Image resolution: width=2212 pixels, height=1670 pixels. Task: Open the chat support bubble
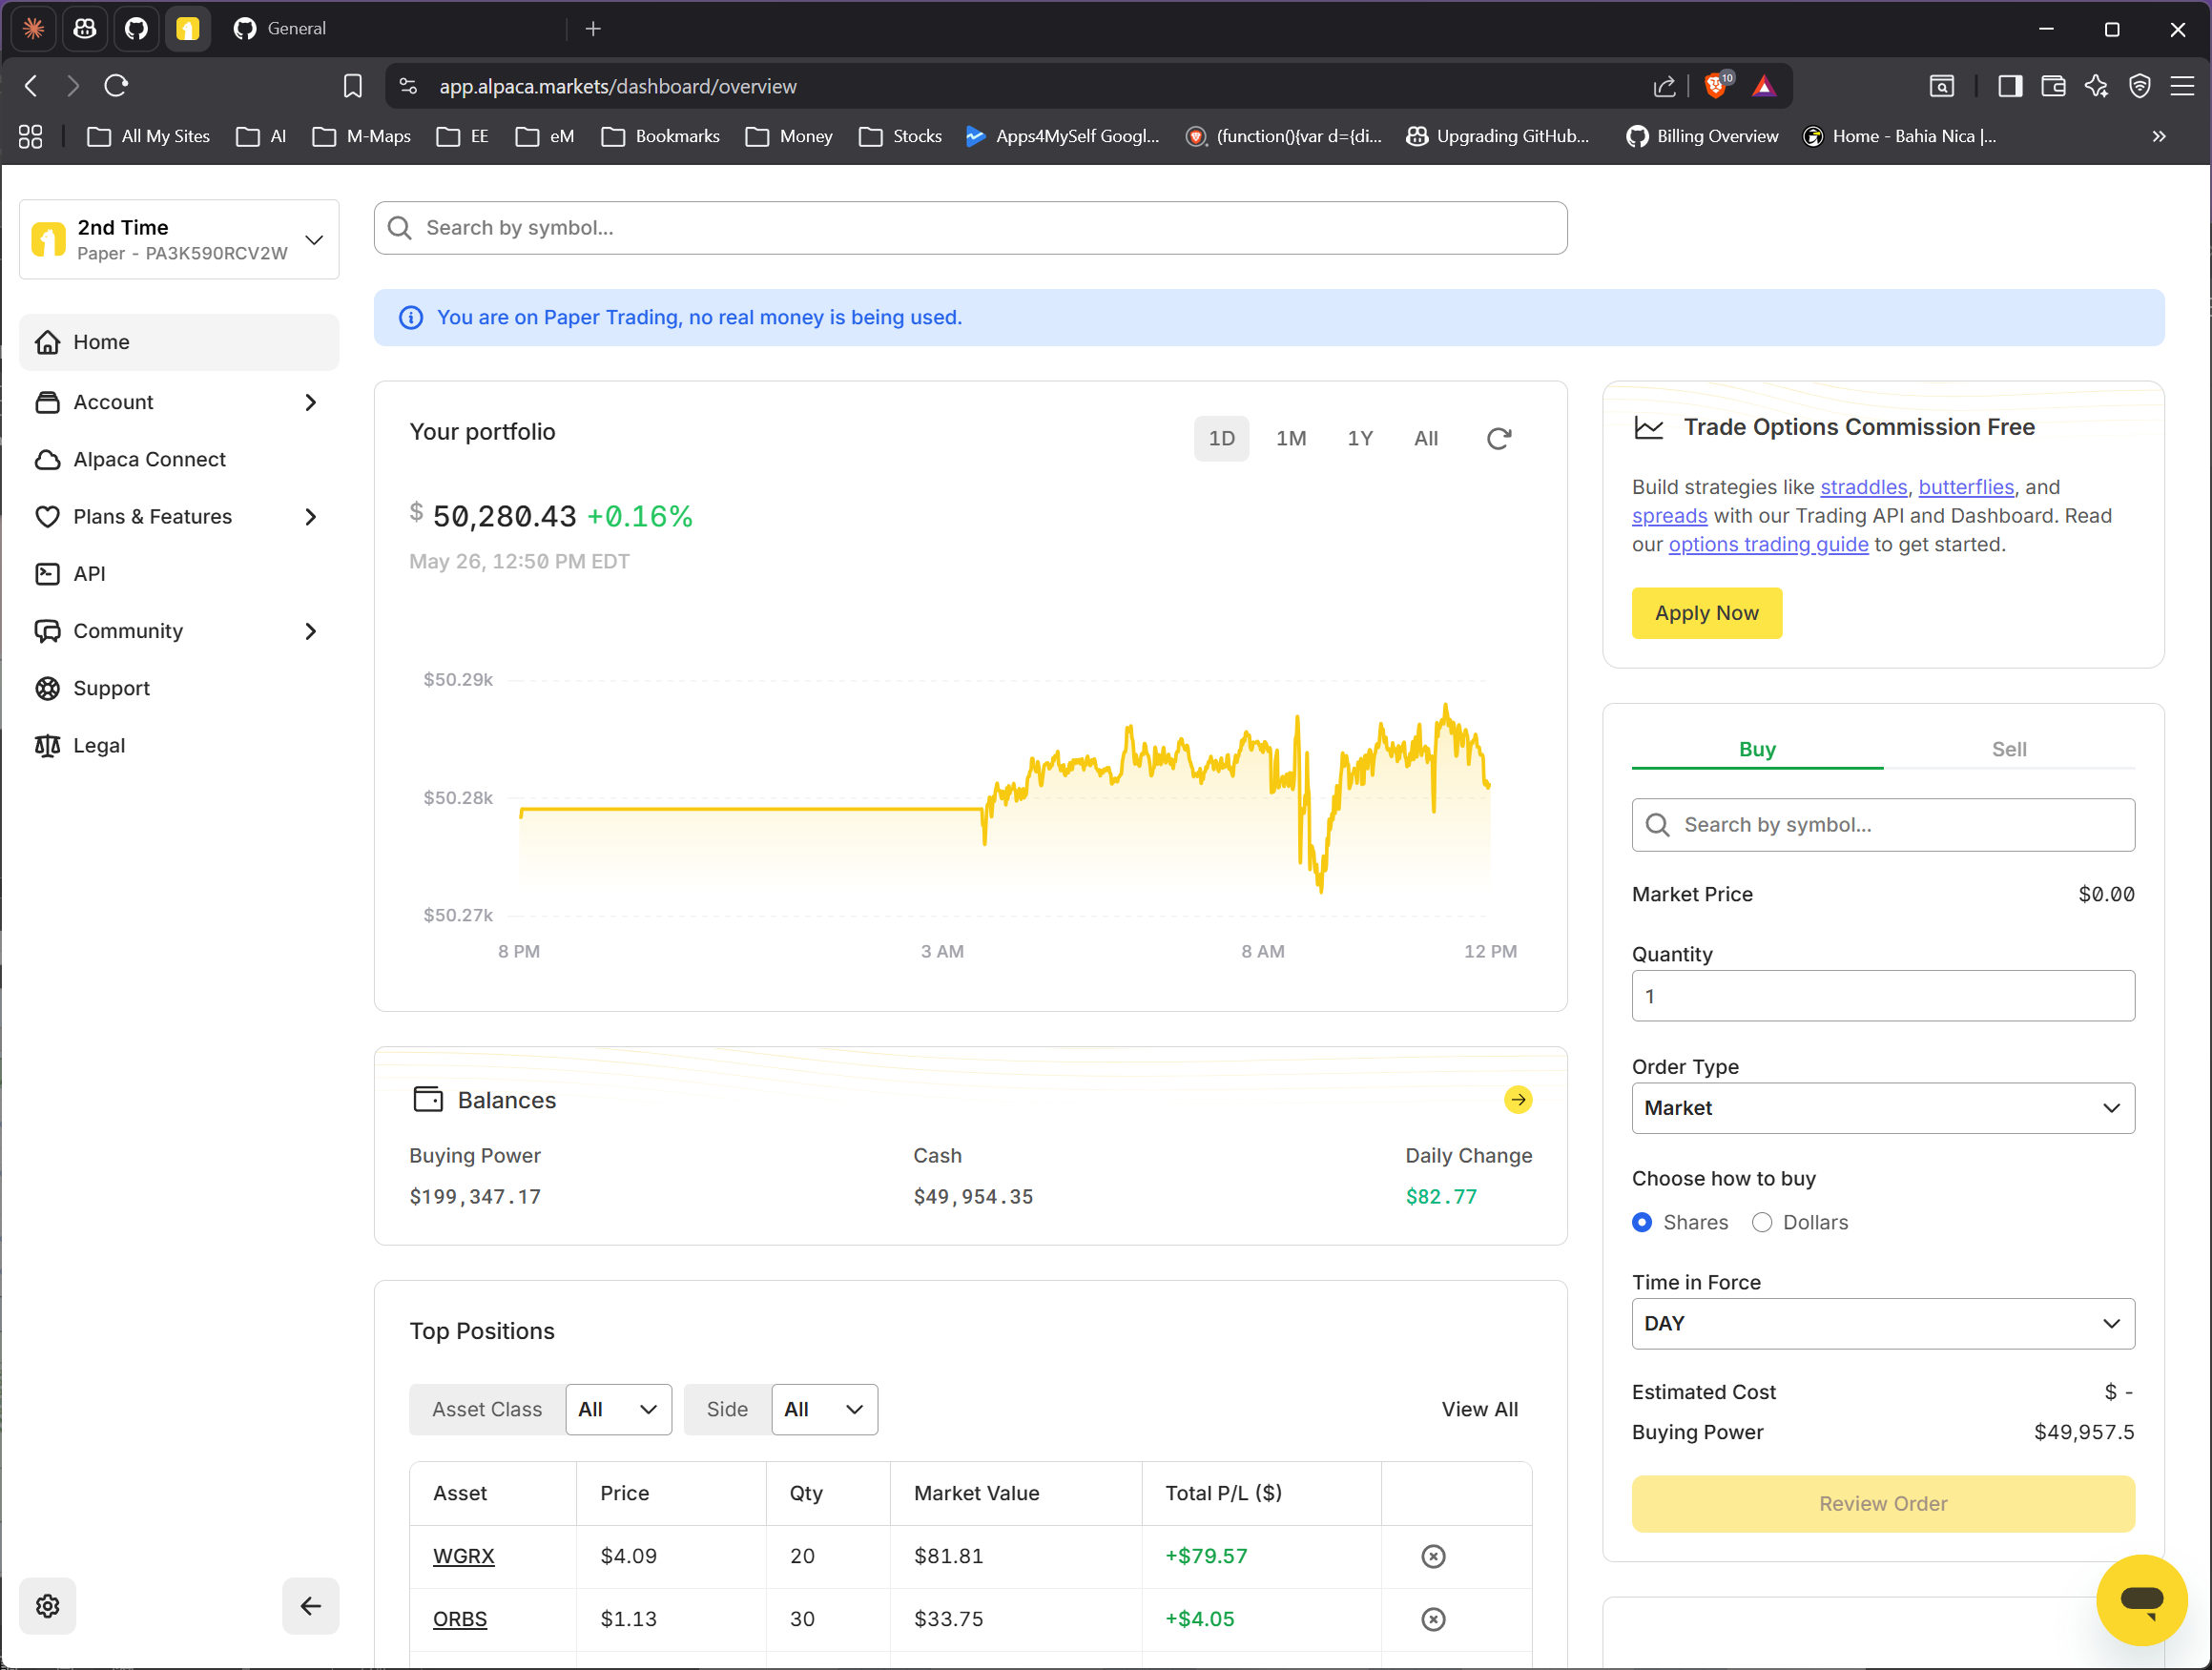(2141, 1599)
